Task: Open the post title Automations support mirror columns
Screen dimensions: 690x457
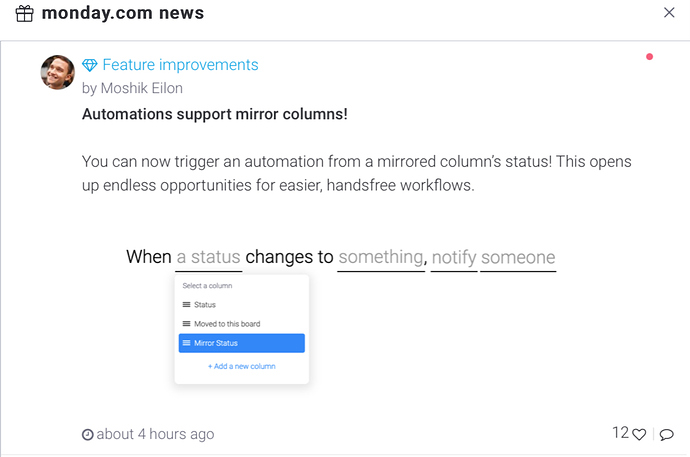Action: click(x=215, y=114)
